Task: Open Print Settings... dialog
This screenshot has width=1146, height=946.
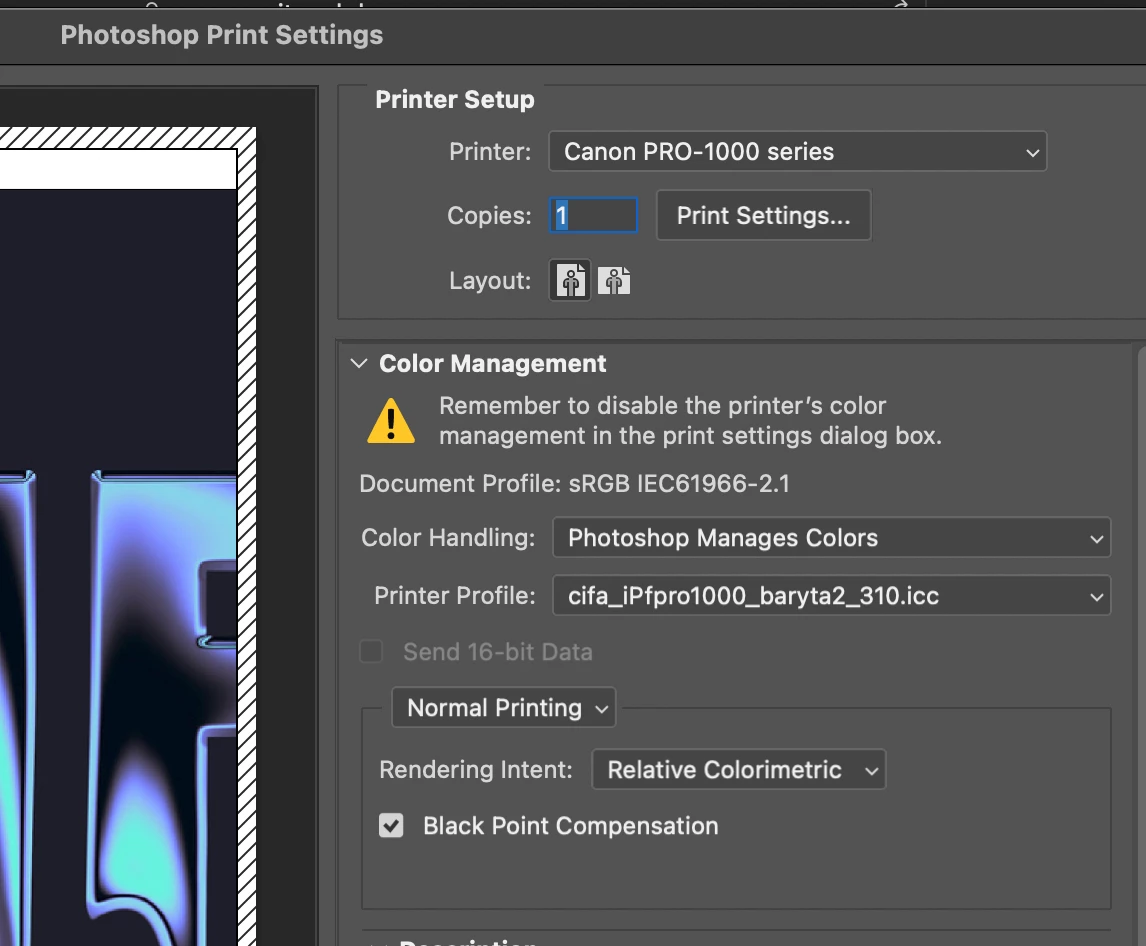Action: point(764,215)
